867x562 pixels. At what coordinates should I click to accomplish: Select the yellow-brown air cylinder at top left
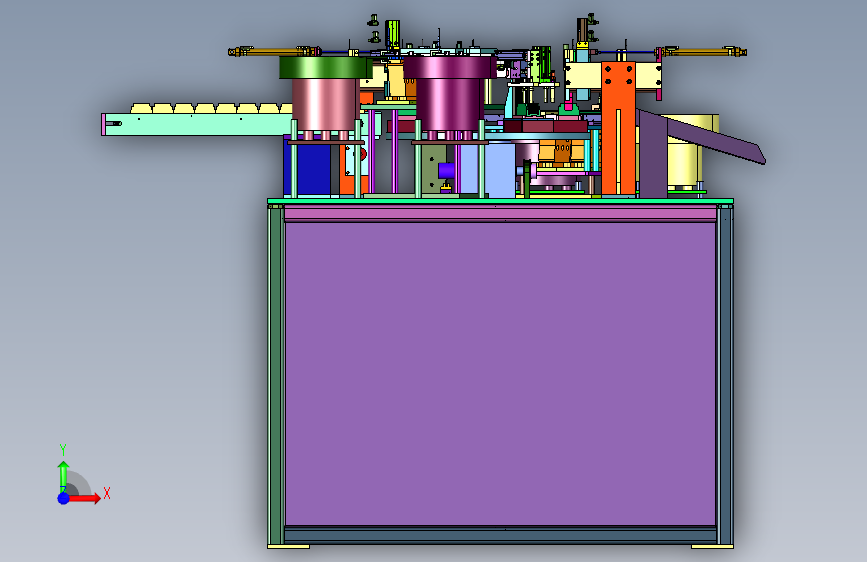coord(275,52)
